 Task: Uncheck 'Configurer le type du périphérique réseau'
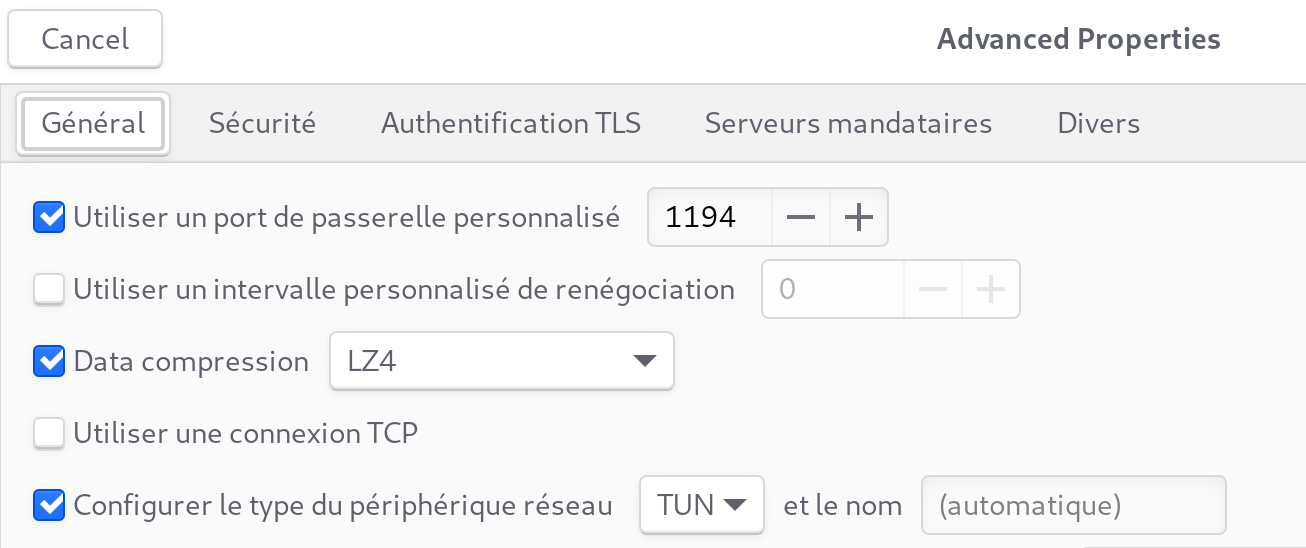click(x=49, y=505)
